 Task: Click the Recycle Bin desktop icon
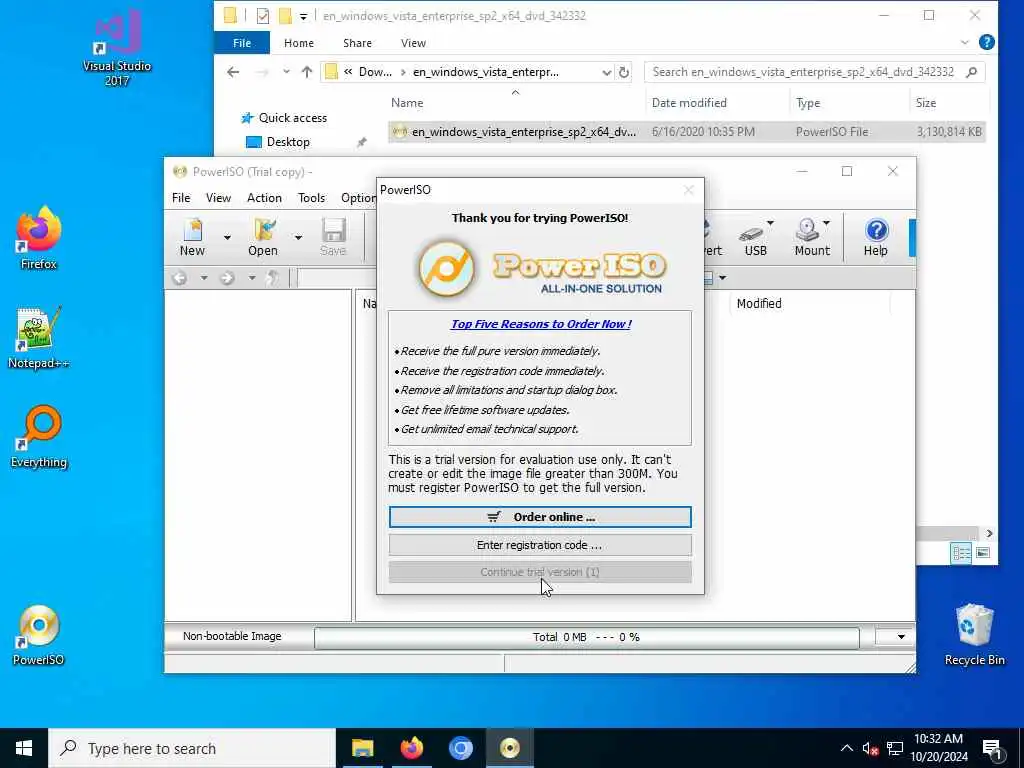point(974,635)
